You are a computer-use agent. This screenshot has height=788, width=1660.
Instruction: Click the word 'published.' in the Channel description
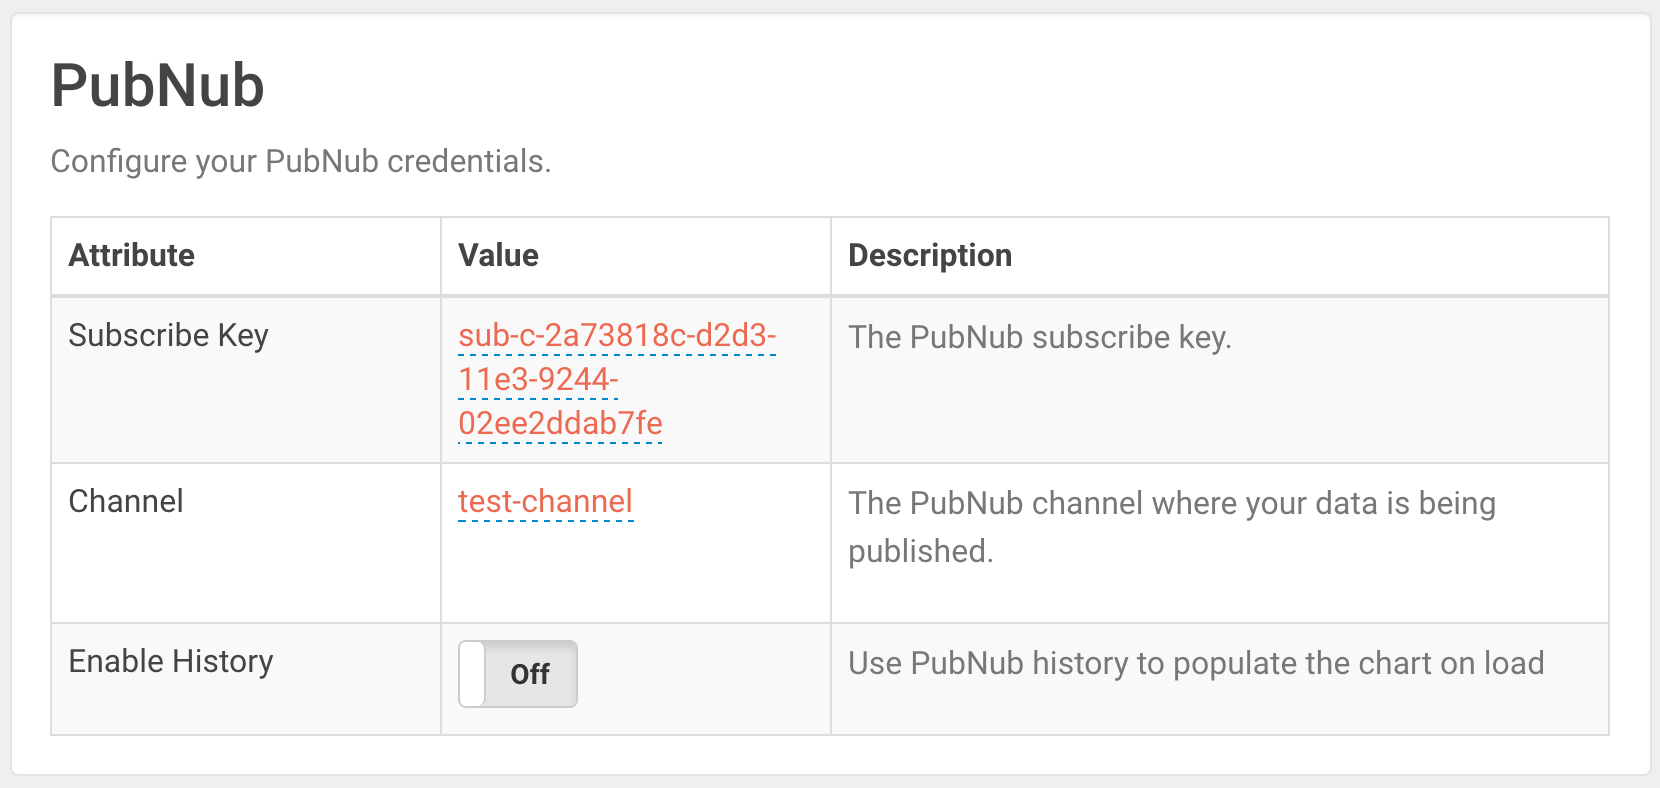(x=921, y=552)
